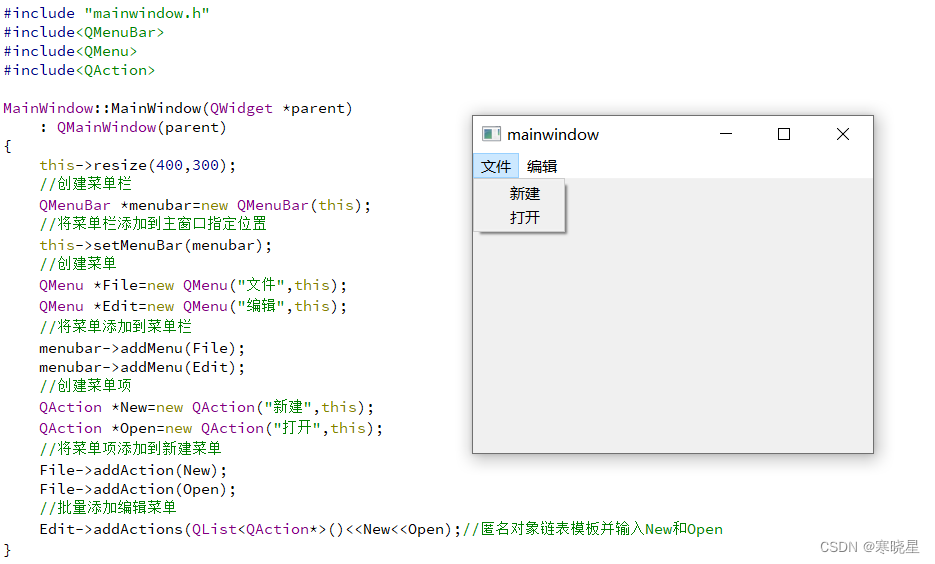Maximize the mainwindow window
This screenshot has width=935, height=564.
[784, 134]
